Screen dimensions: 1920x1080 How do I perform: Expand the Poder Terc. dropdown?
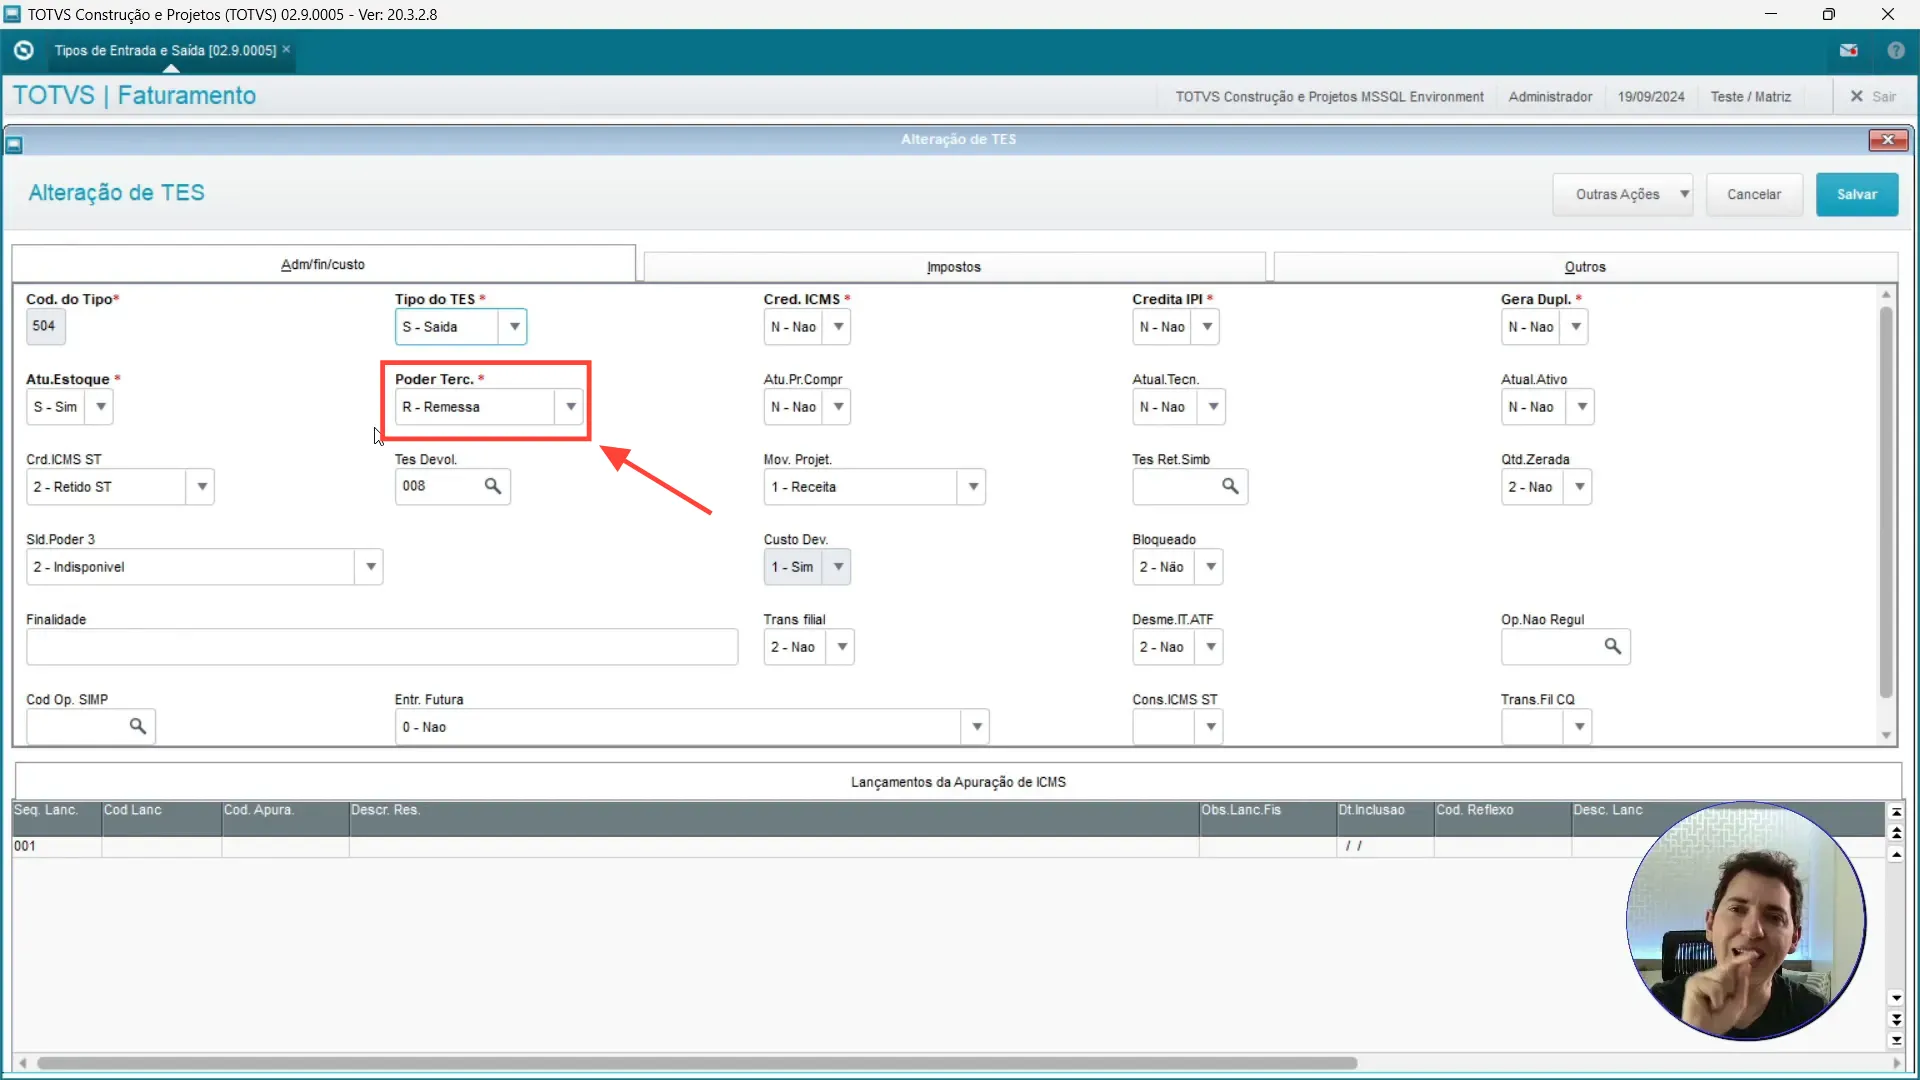click(570, 407)
